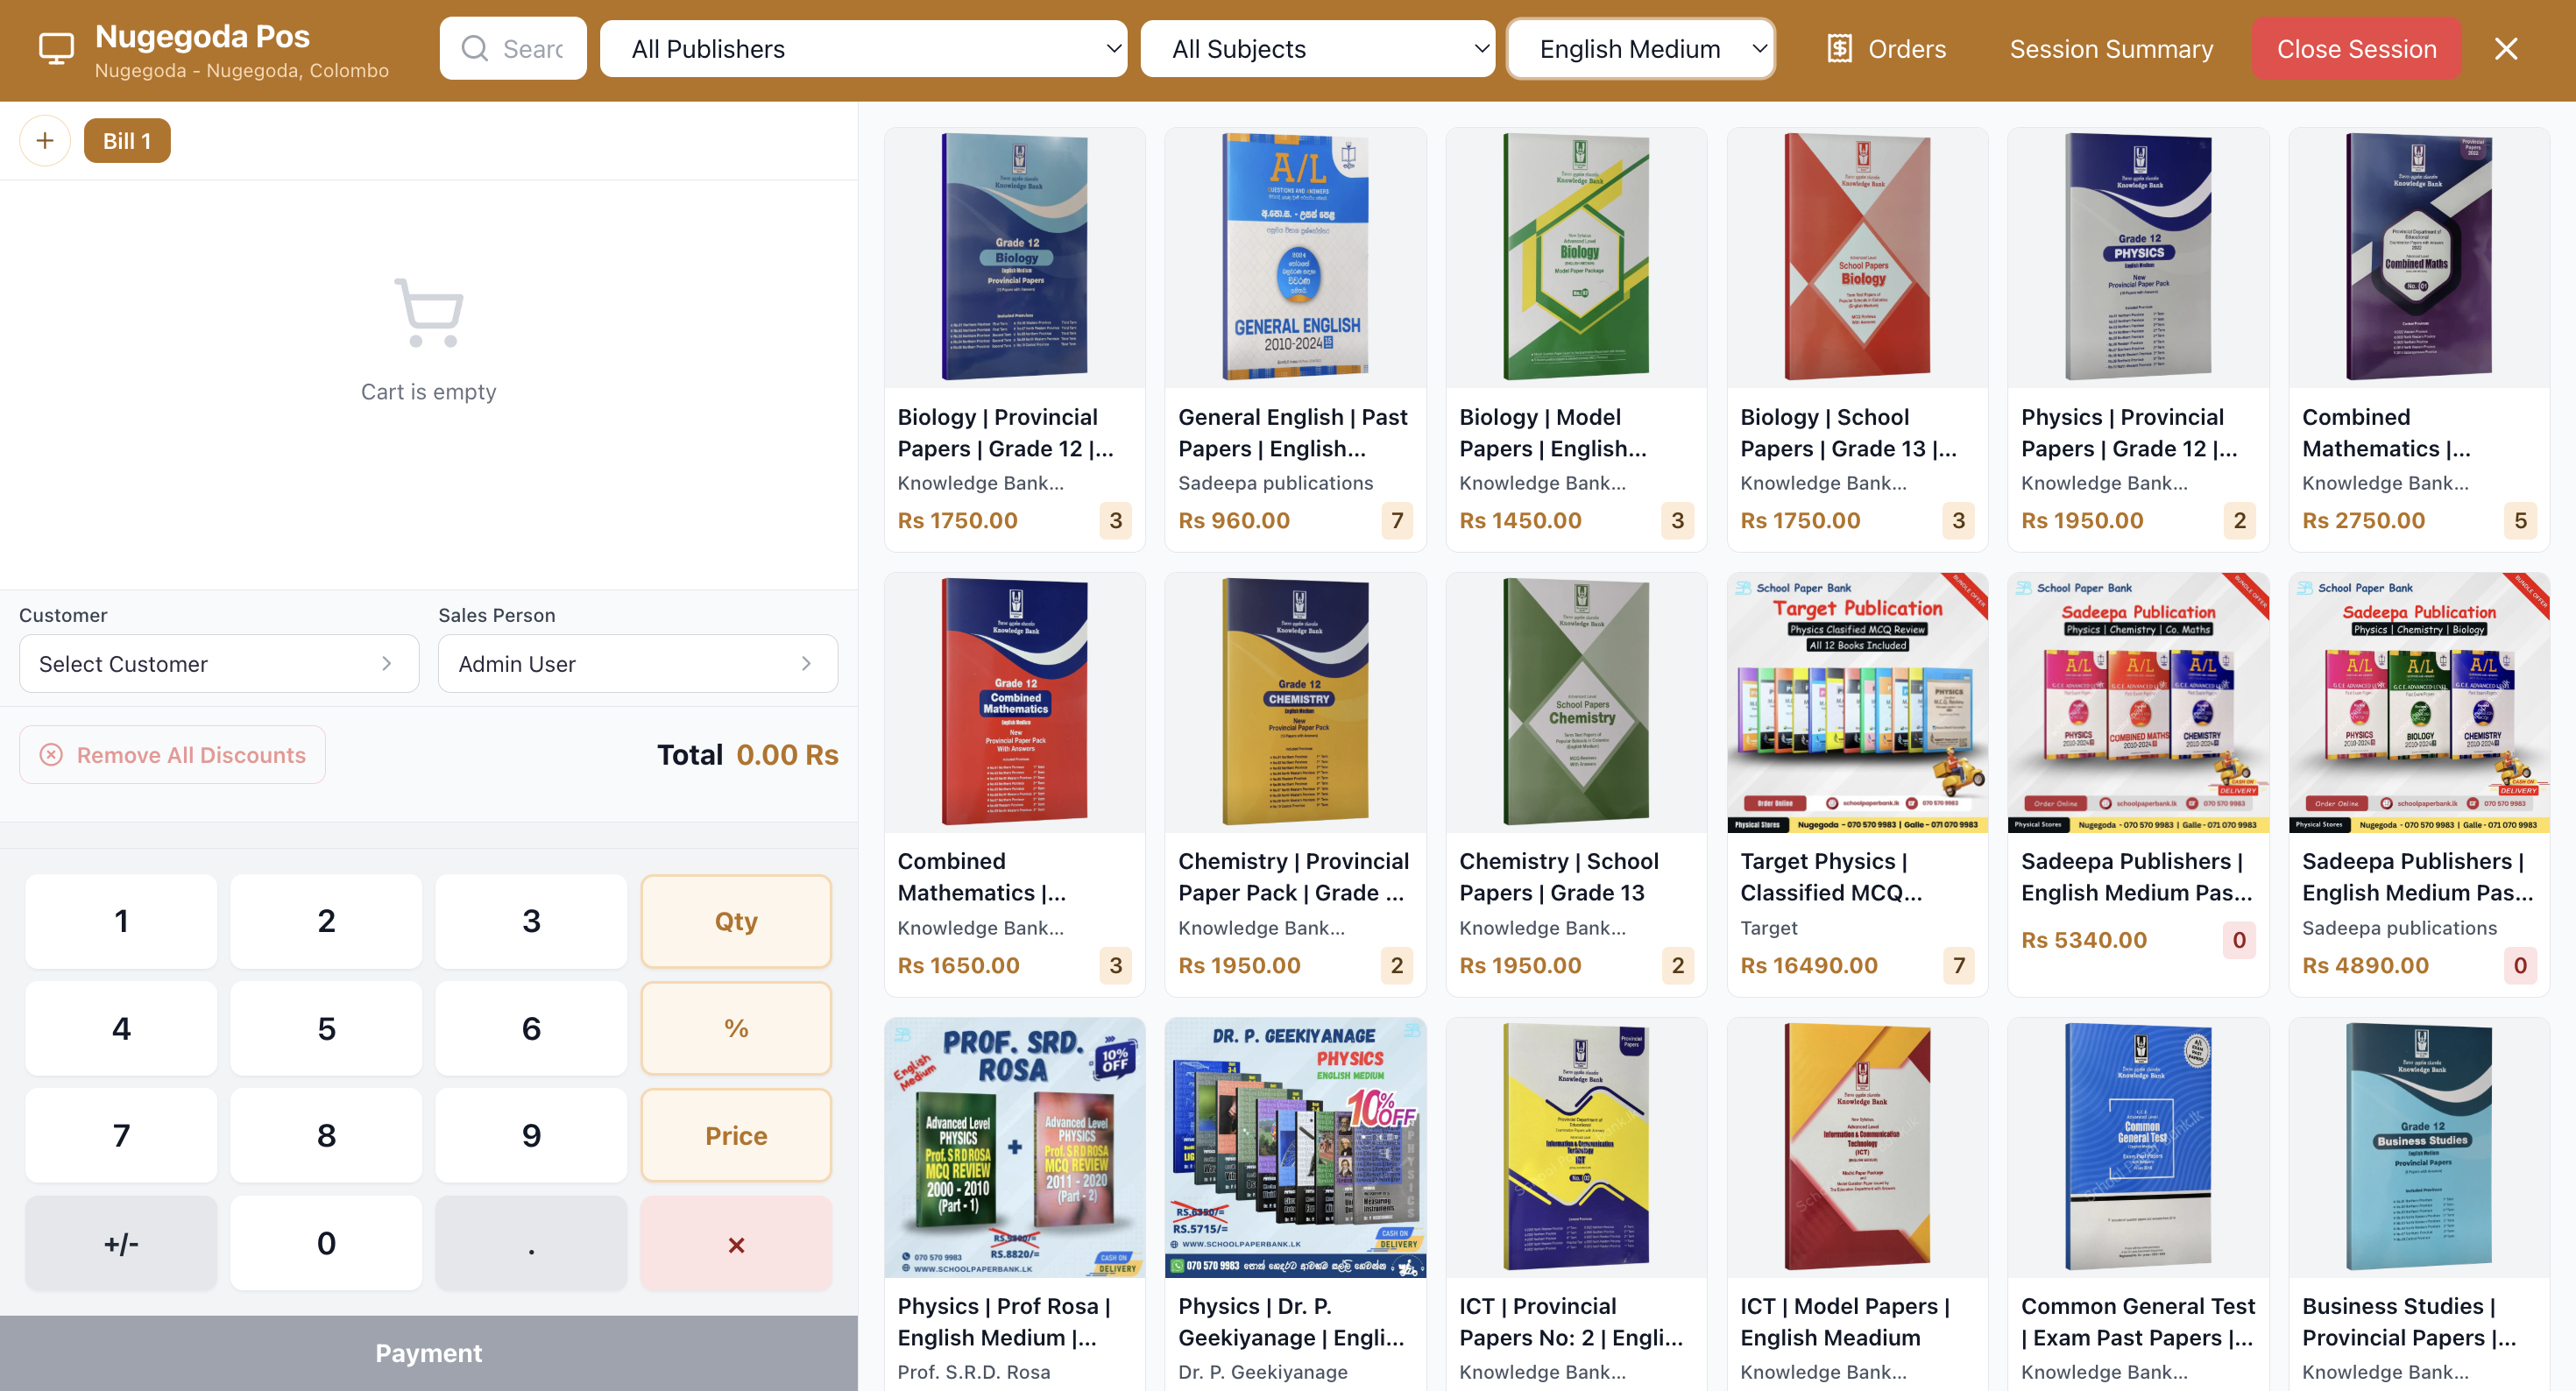This screenshot has width=2576, height=1391.
Task: Switch to the Bill 1 tab
Action: click(x=127, y=141)
